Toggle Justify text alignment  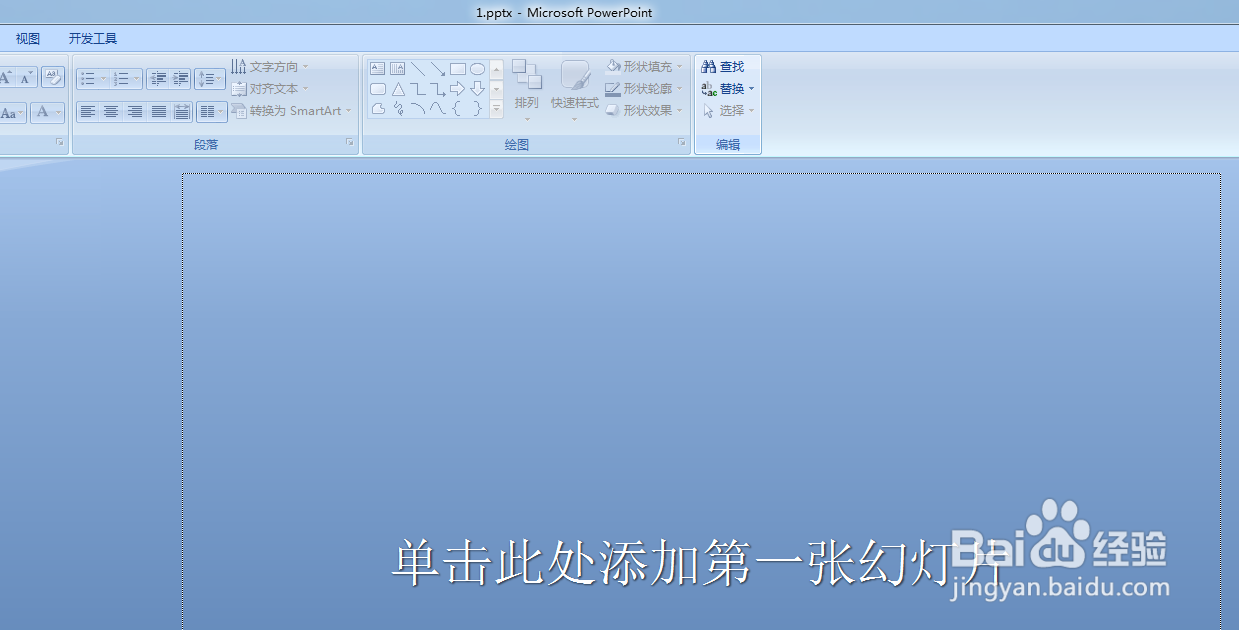(158, 112)
